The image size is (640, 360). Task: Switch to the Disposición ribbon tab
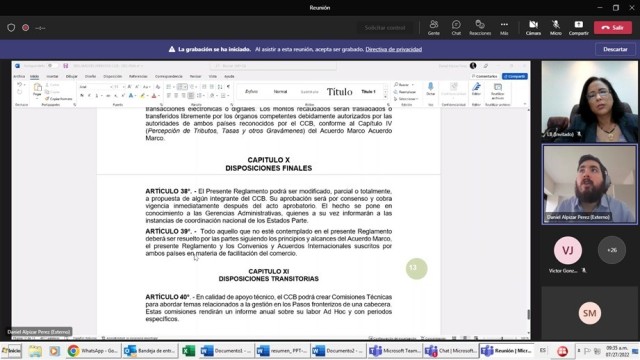coord(112,76)
